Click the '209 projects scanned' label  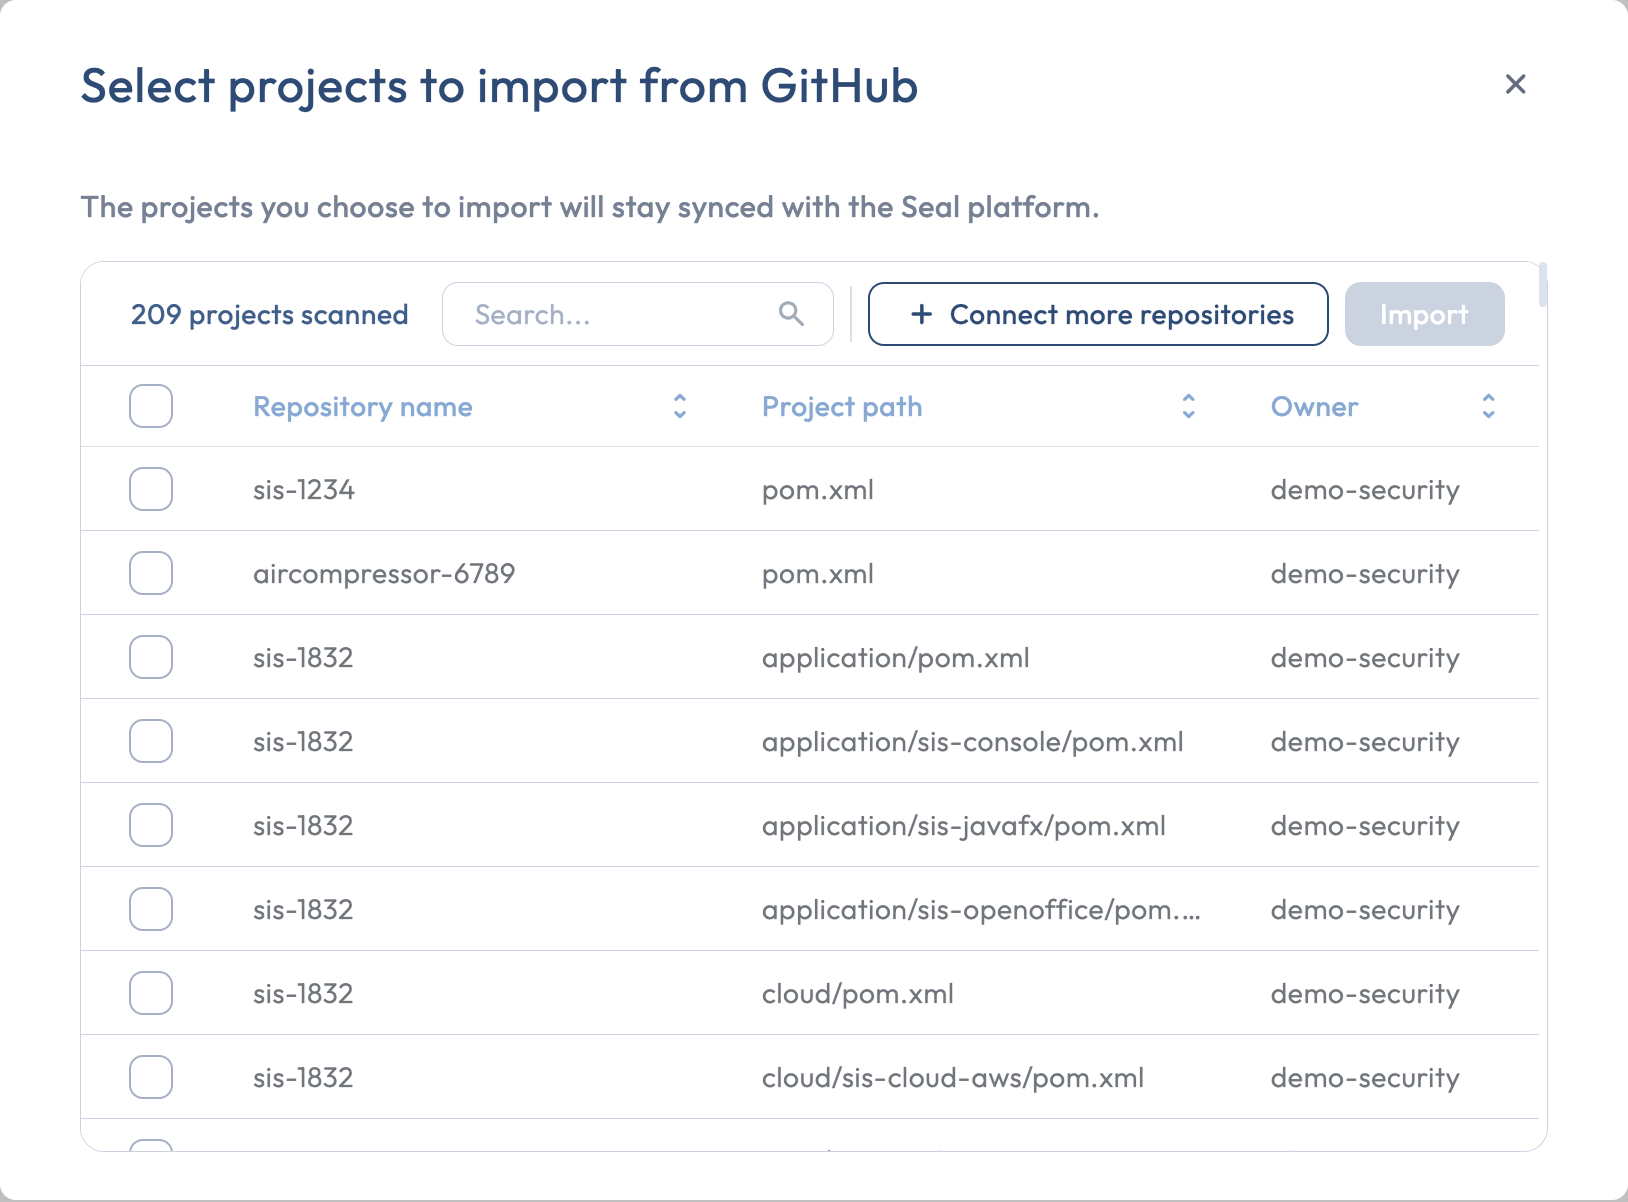pos(270,315)
